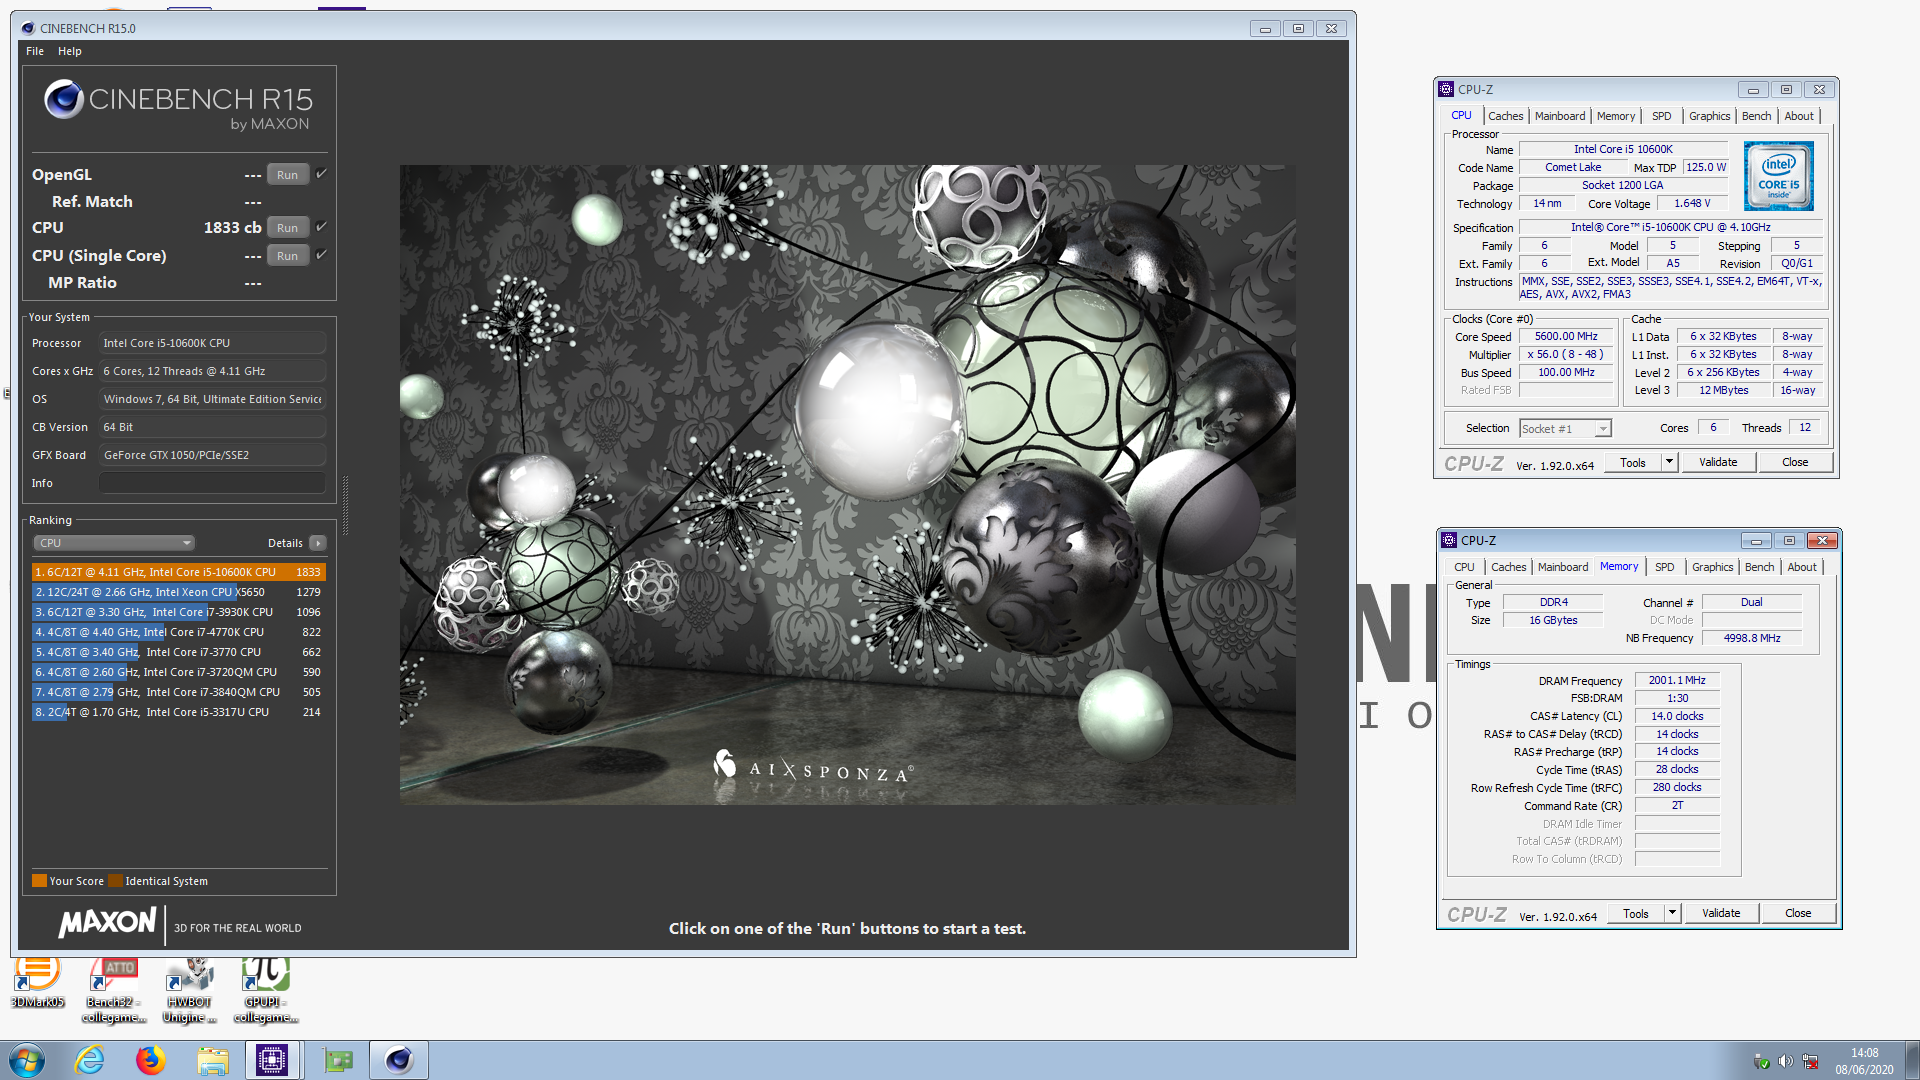Click Close button in top CPU-Z window
This screenshot has width=1920, height=1080.
(1795, 463)
